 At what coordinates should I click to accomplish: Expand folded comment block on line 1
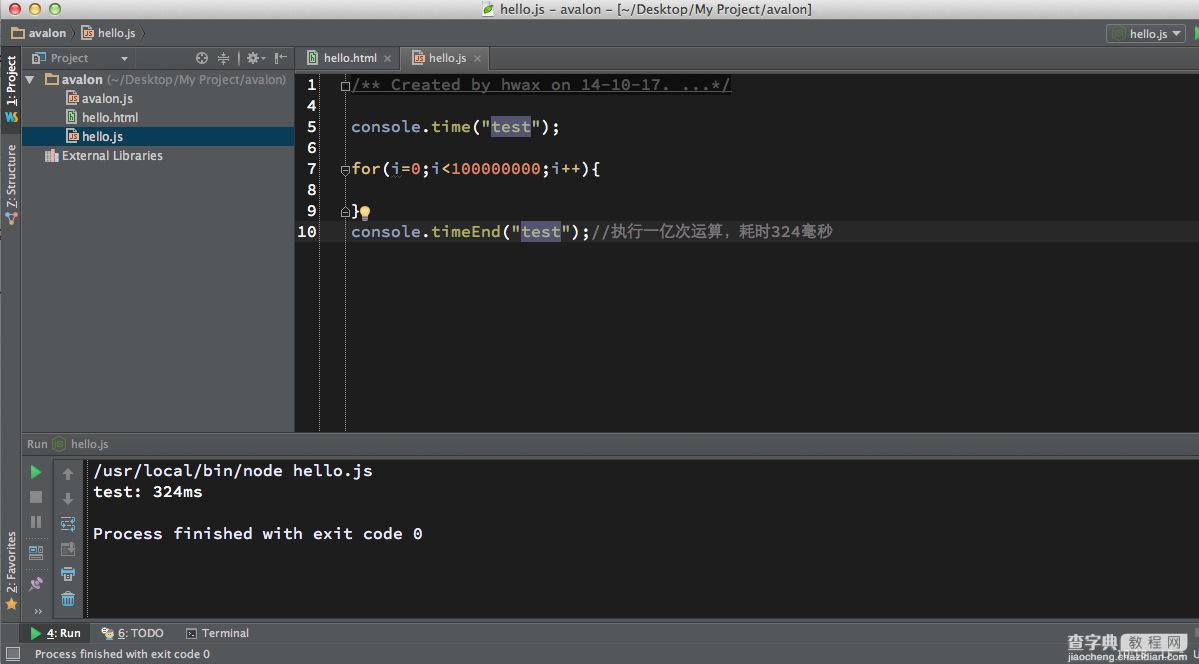click(x=346, y=86)
